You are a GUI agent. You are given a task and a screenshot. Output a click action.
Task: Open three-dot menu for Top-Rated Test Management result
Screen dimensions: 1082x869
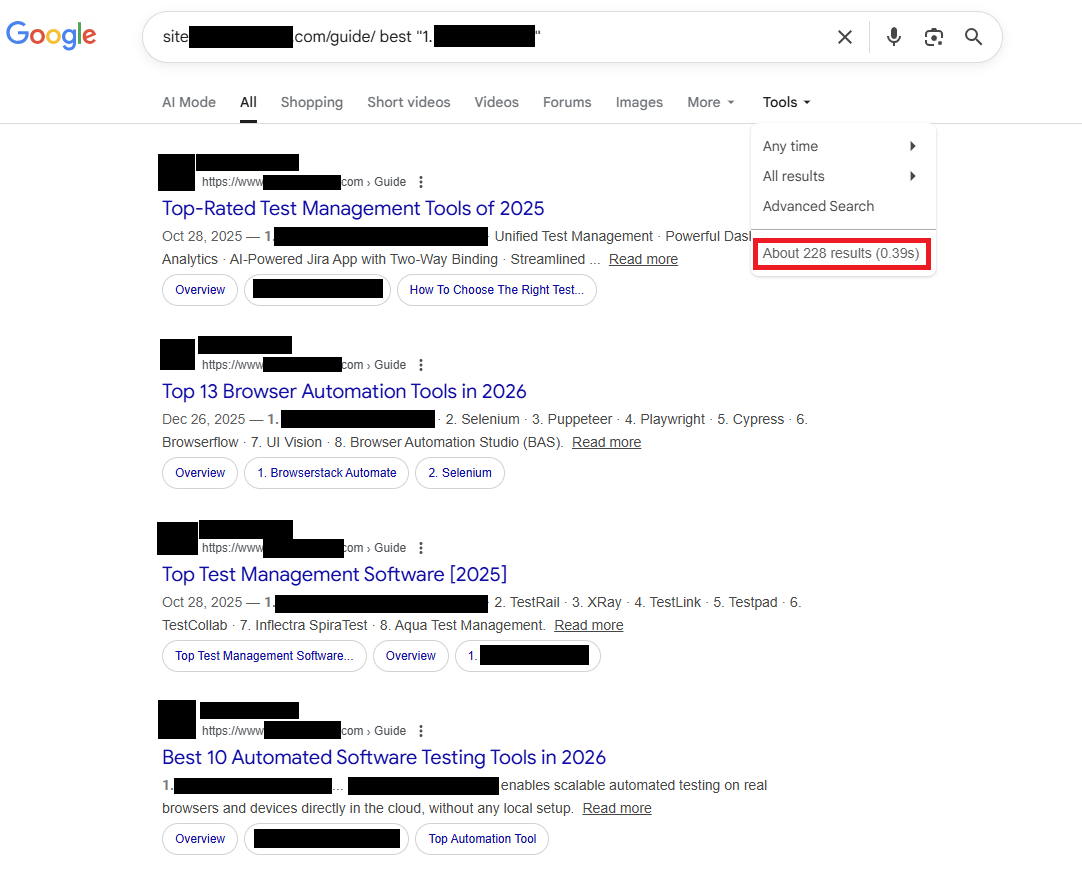[421, 182]
